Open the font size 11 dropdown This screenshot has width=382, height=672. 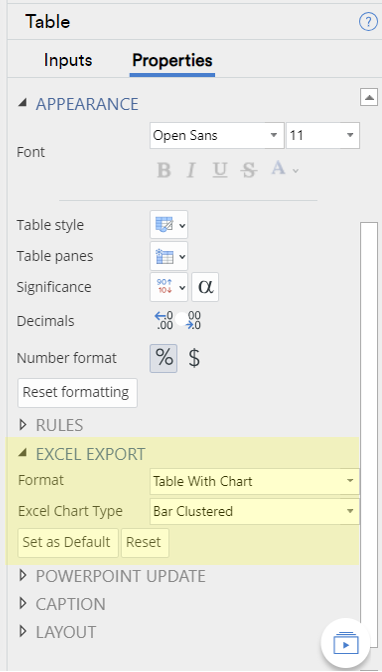[x=323, y=135]
